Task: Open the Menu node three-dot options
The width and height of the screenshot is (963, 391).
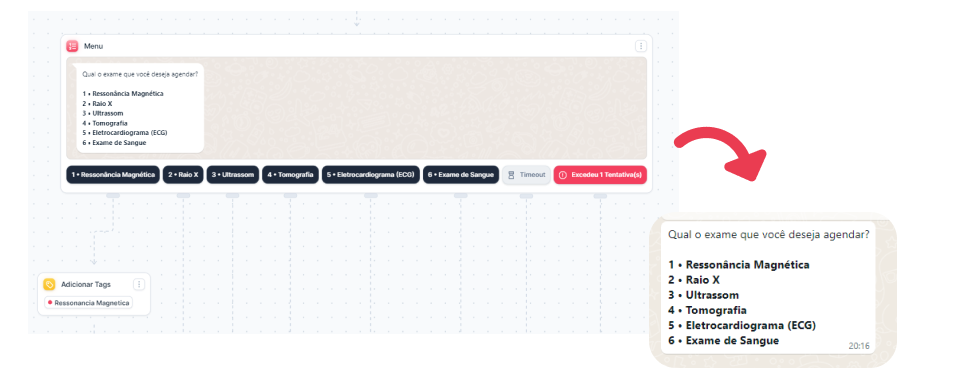Action: 641,46
